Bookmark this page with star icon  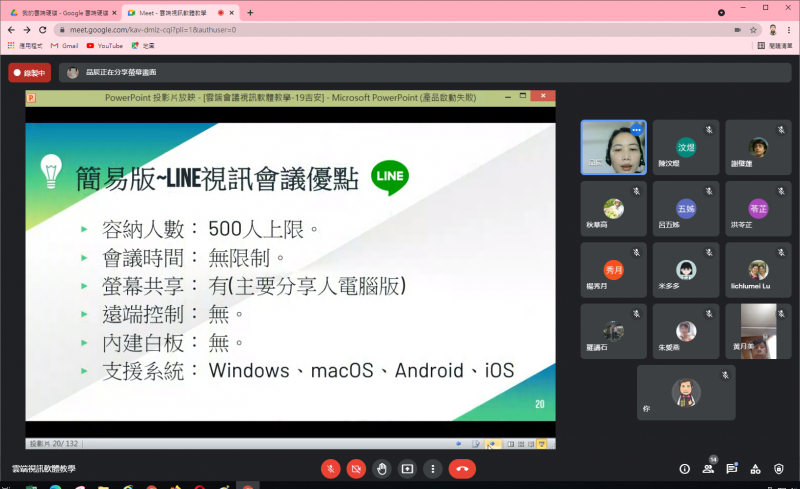click(753, 30)
